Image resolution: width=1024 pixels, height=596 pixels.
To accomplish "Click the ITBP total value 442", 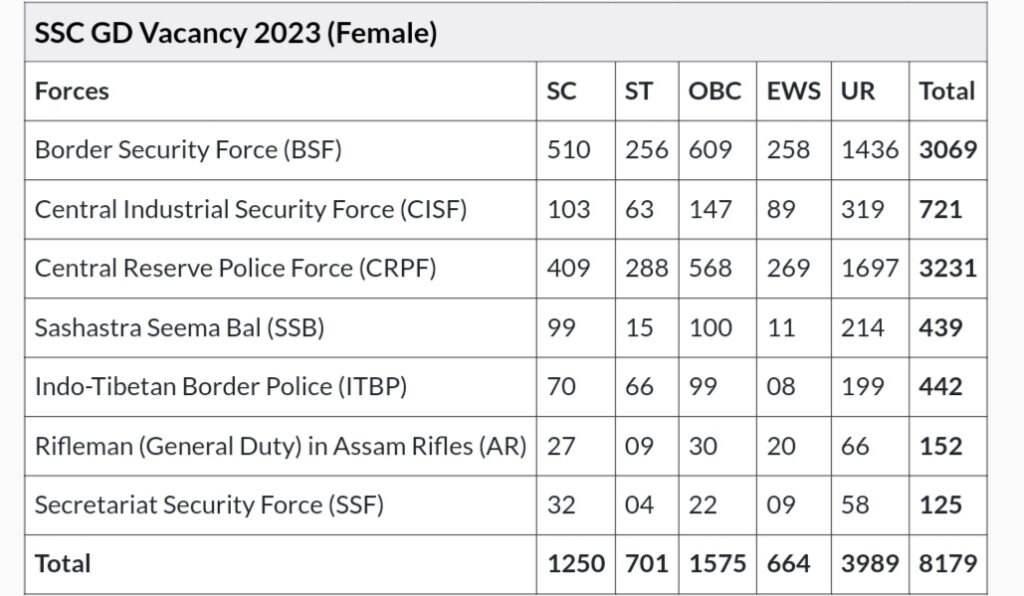I will pyautogui.click(x=940, y=386).
